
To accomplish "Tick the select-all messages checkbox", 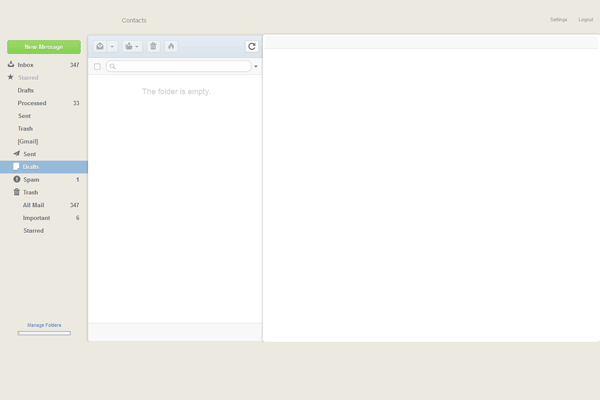I will (97, 67).
